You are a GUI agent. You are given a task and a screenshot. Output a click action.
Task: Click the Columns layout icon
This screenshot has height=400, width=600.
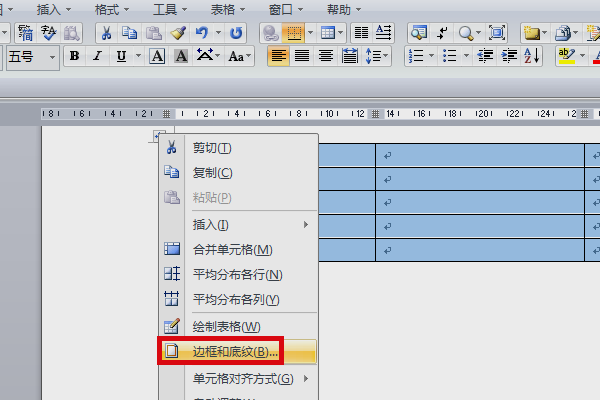tap(361, 33)
